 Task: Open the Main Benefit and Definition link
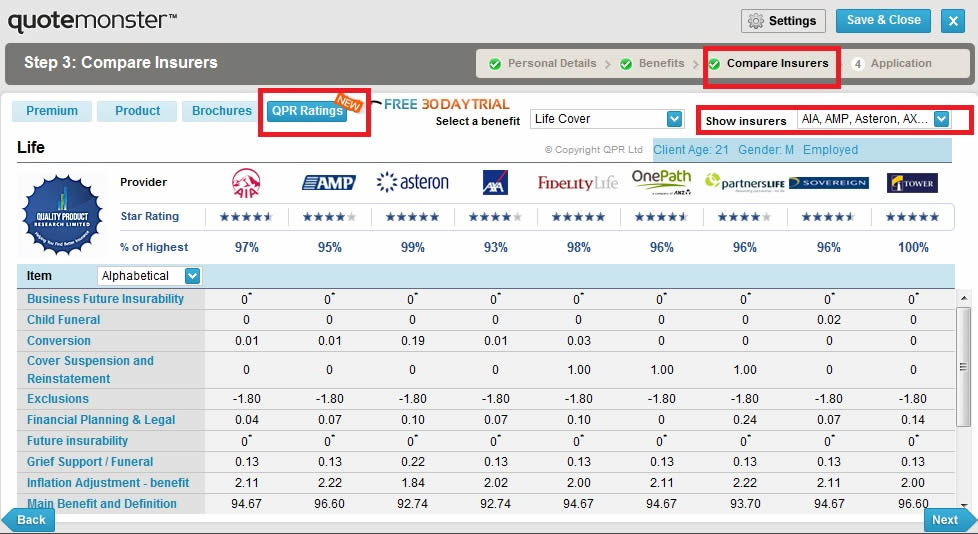(x=102, y=504)
